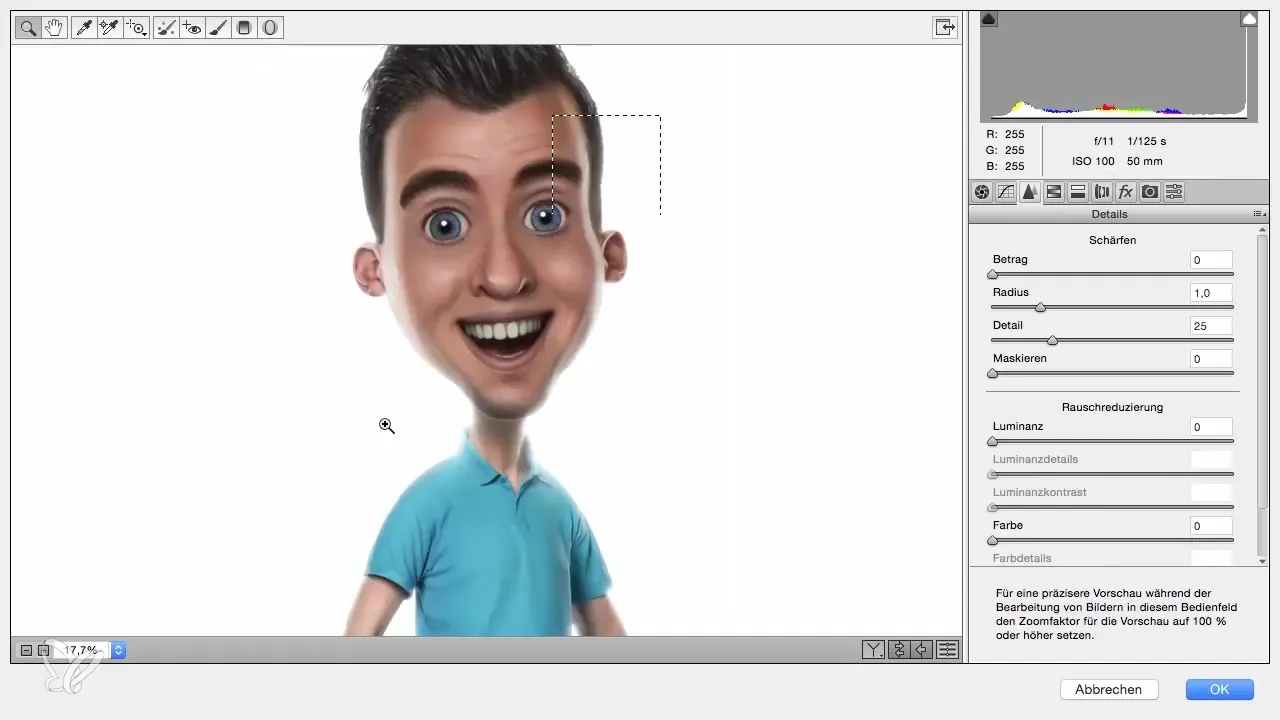Select the Hand tool

coord(54,28)
